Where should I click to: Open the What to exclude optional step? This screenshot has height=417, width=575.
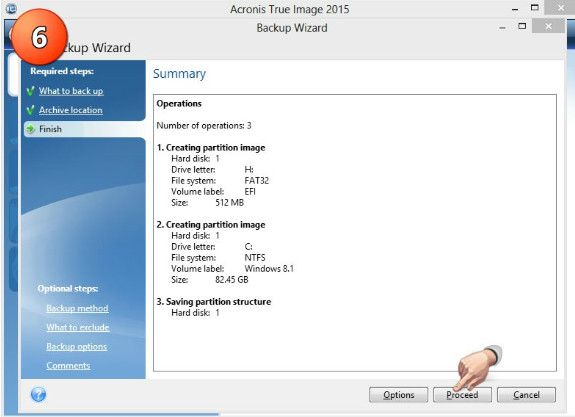78,327
